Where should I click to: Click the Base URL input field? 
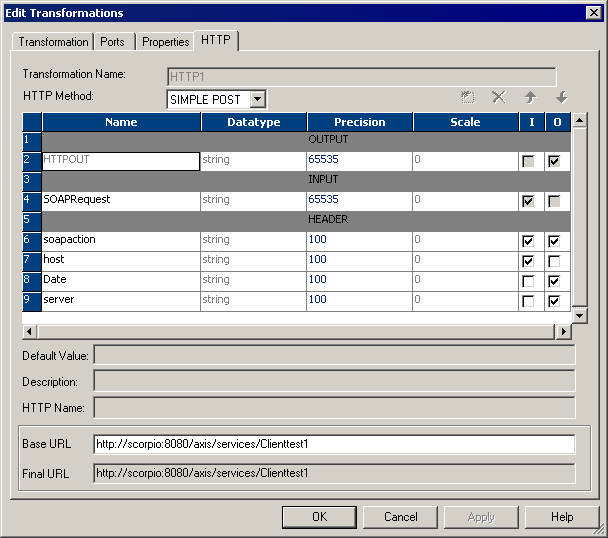click(334, 444)
